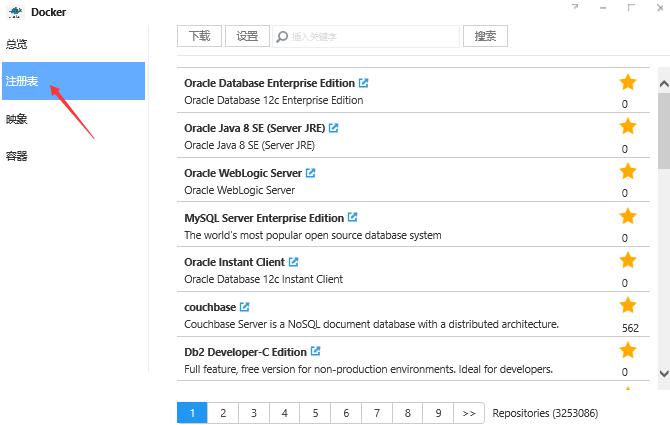Click star of Db2 Developer-C Edition row

click(628, 350)
